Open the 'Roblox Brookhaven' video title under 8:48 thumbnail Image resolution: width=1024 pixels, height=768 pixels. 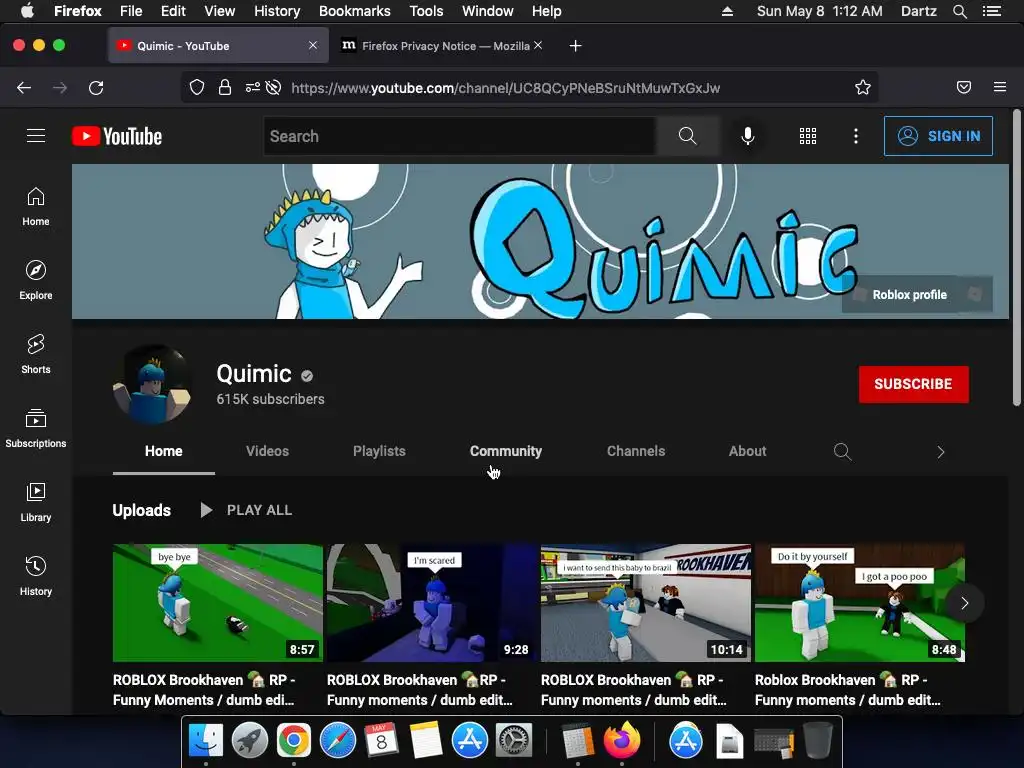click(848, 690)
